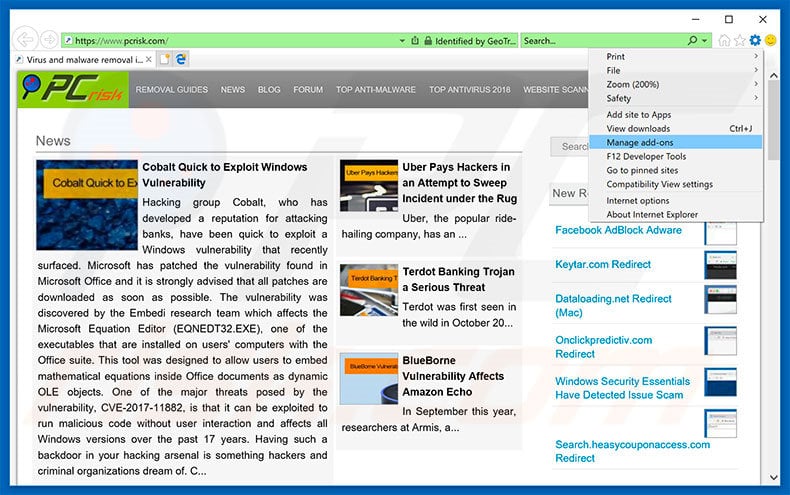Viewport: 790px width, 495px height.
Task: Open TOP ANTIVIRUS 2018 nav item
Action: (x=470, y=89)
